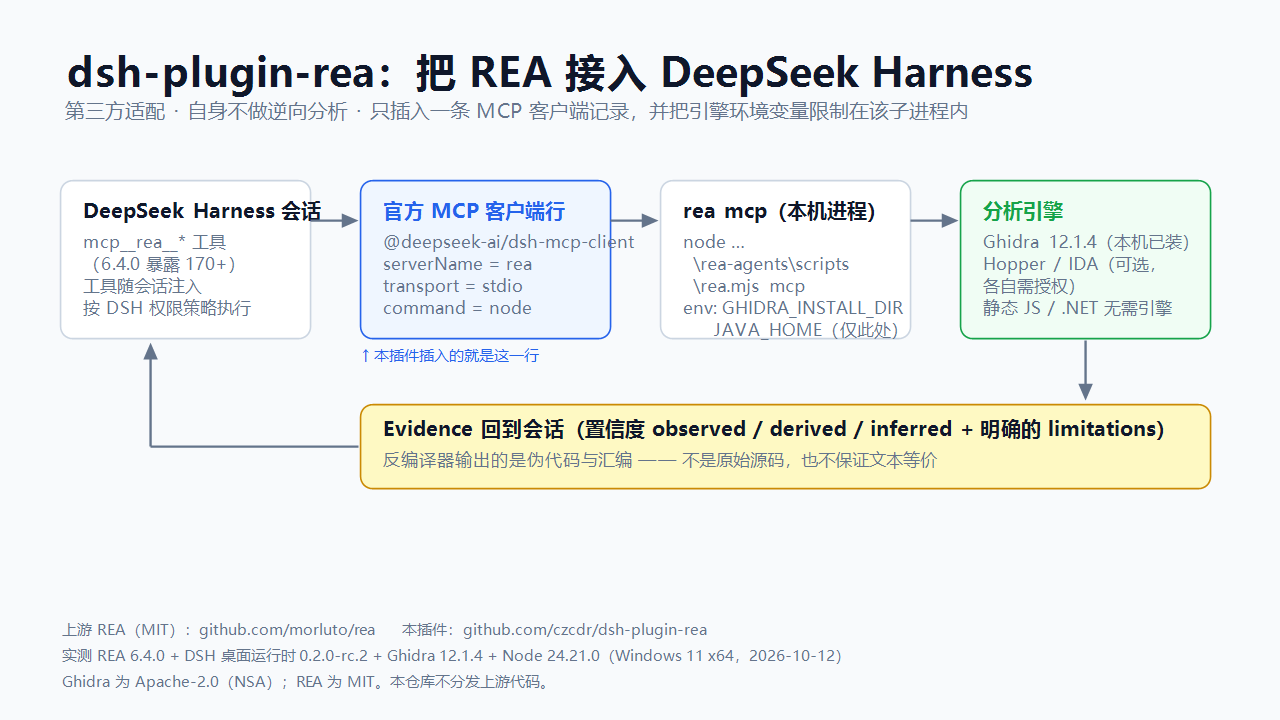Click the title 'dsh-plugin-rea：把 REA 接入 DeepSeek Harness'
This screenshot has height=720, width=1280.
coord(549,73)
